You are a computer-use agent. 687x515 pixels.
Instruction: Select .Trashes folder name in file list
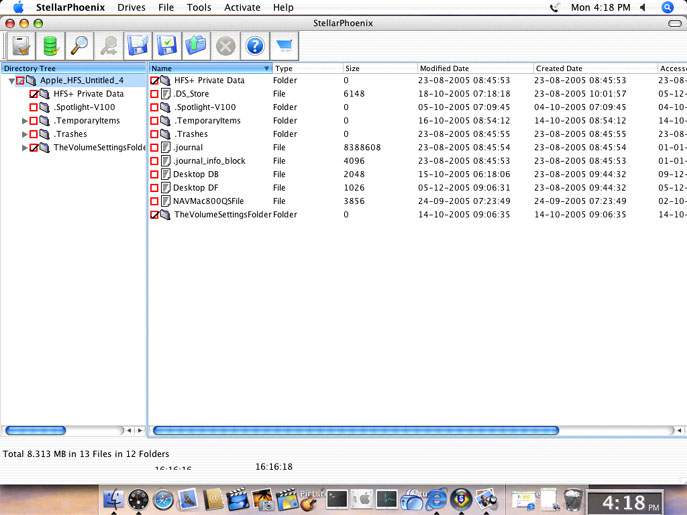point(191,134)
